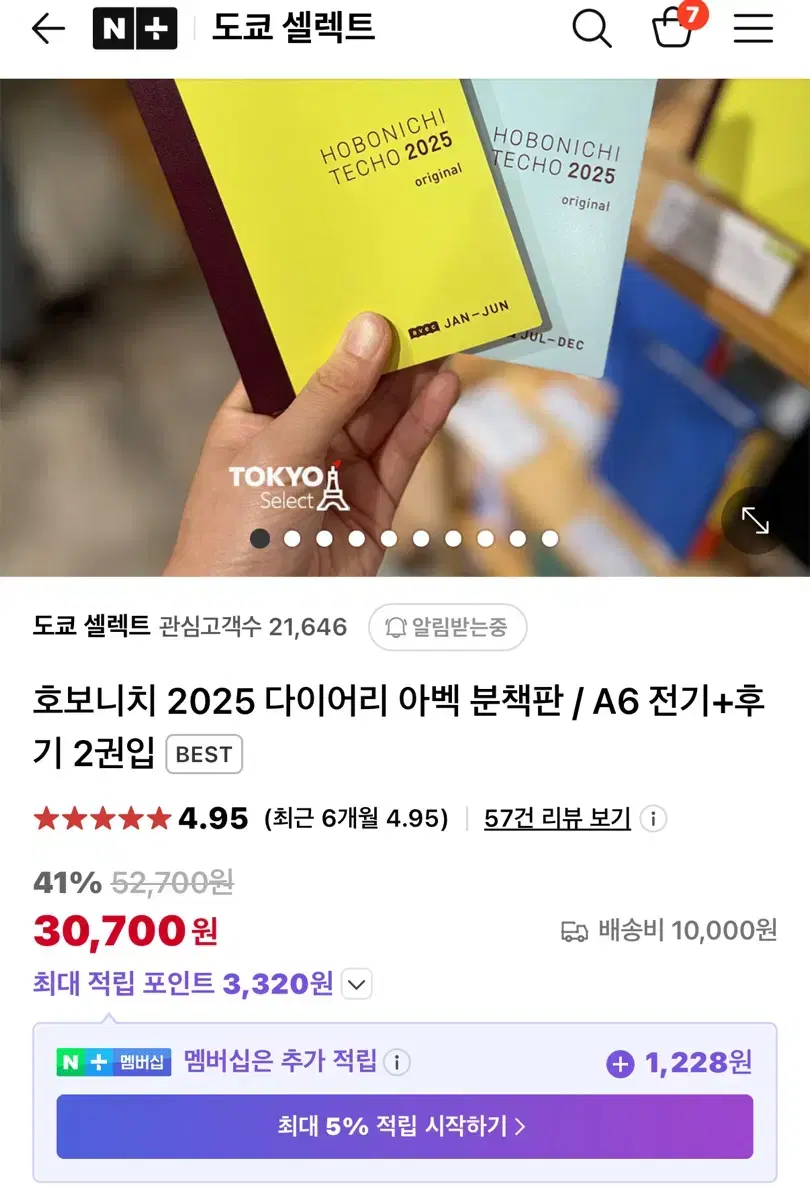Viewport: 810px width, 1200px height.
Task: Open 57건 리뷰 보기 link
Action: pyautogui.click(x=557, y=819)
